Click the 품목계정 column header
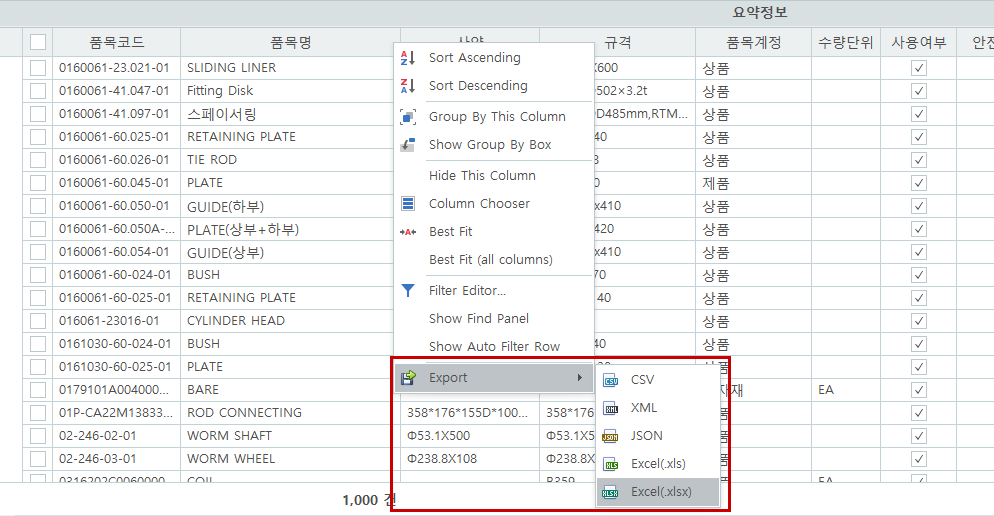Image resolution: width=994 pixels, height=516 pixels. coord(753,42)
